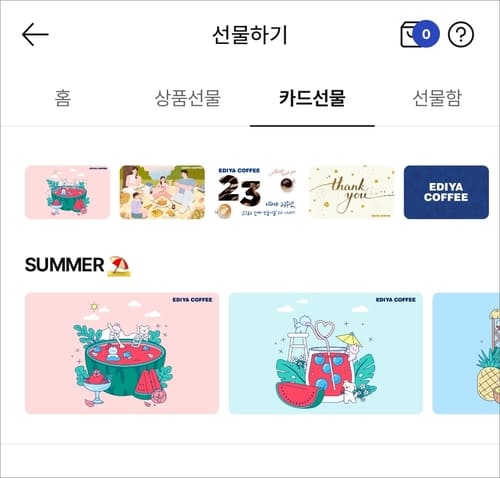Open the light blue watermelon drink card

[x=326, y=353]
